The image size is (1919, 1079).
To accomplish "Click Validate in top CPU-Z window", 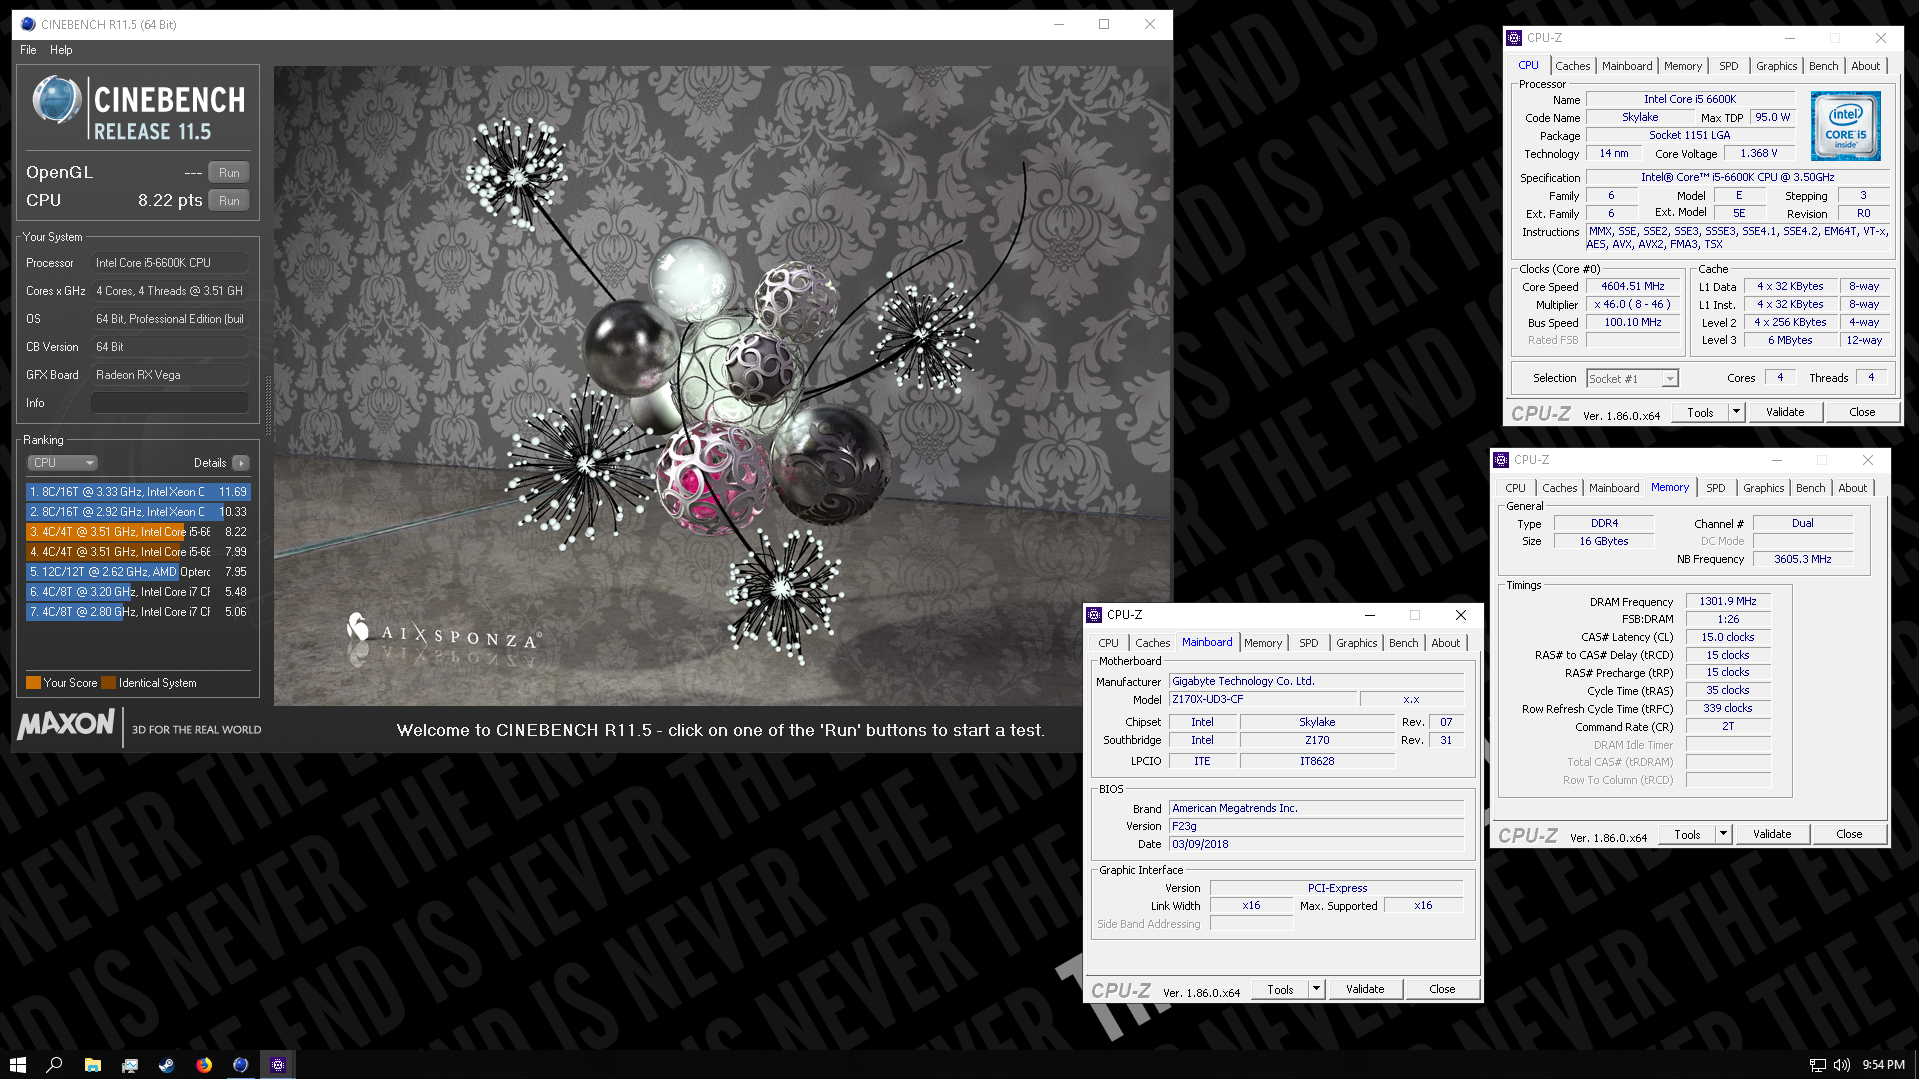I will [x=1785, y=412].
